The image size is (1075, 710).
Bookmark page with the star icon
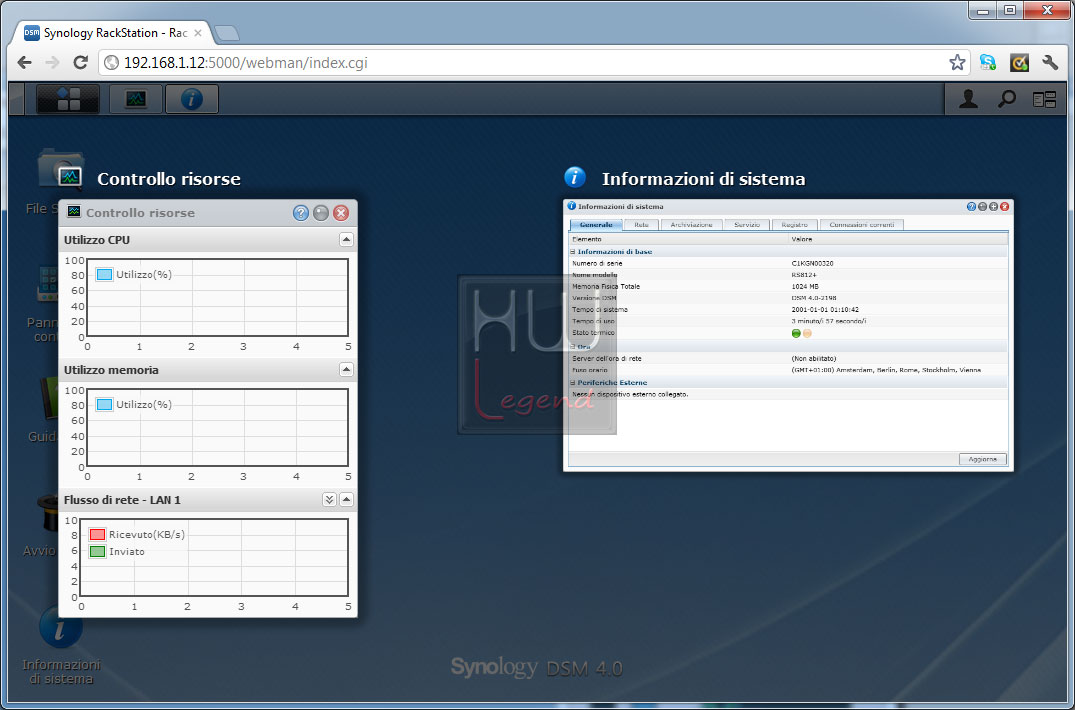956,63
